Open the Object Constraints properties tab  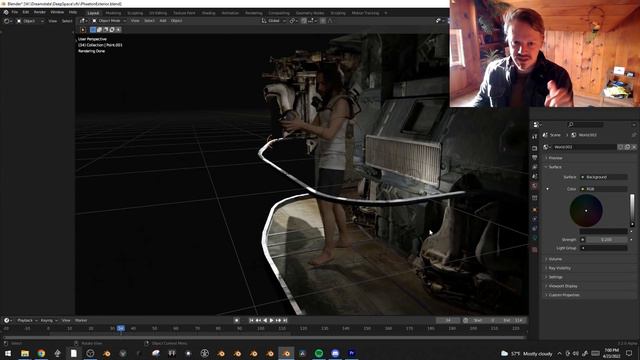click(535, 229)
